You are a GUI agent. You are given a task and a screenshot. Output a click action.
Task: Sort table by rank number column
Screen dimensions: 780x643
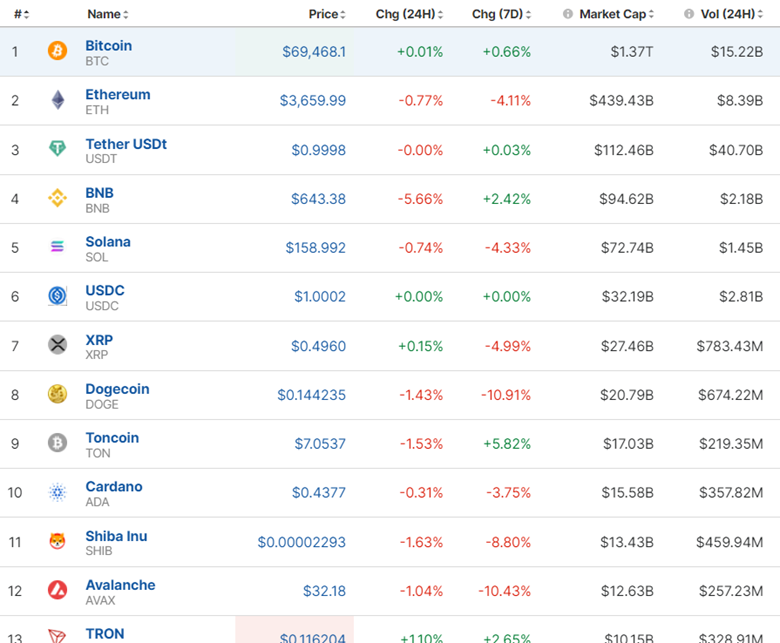[x=21, y=14]
